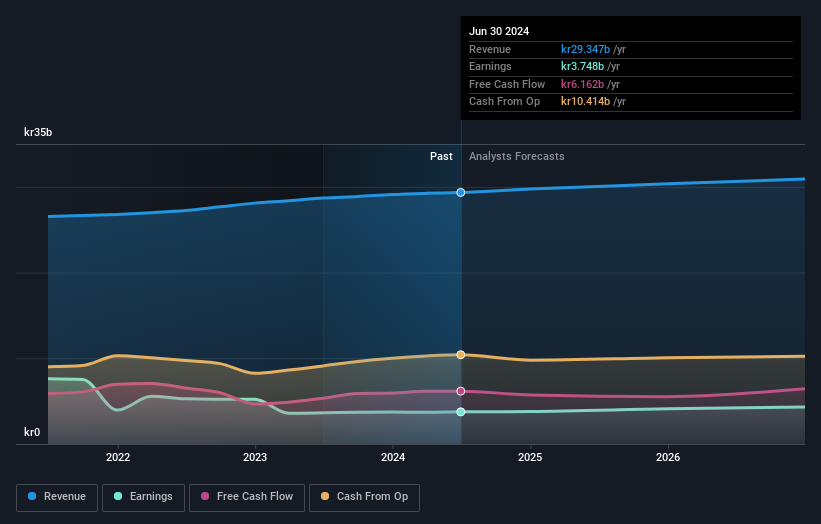821x524 pixels.
Task: Select the Cash From Op data point marker
Action: (x=461, y=355)
